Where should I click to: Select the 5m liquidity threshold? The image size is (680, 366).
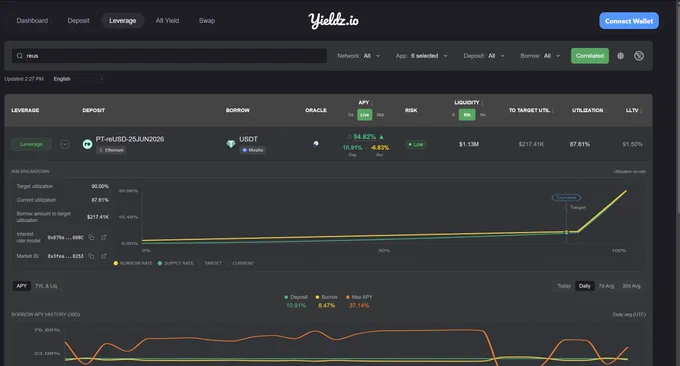coord(483,115)
